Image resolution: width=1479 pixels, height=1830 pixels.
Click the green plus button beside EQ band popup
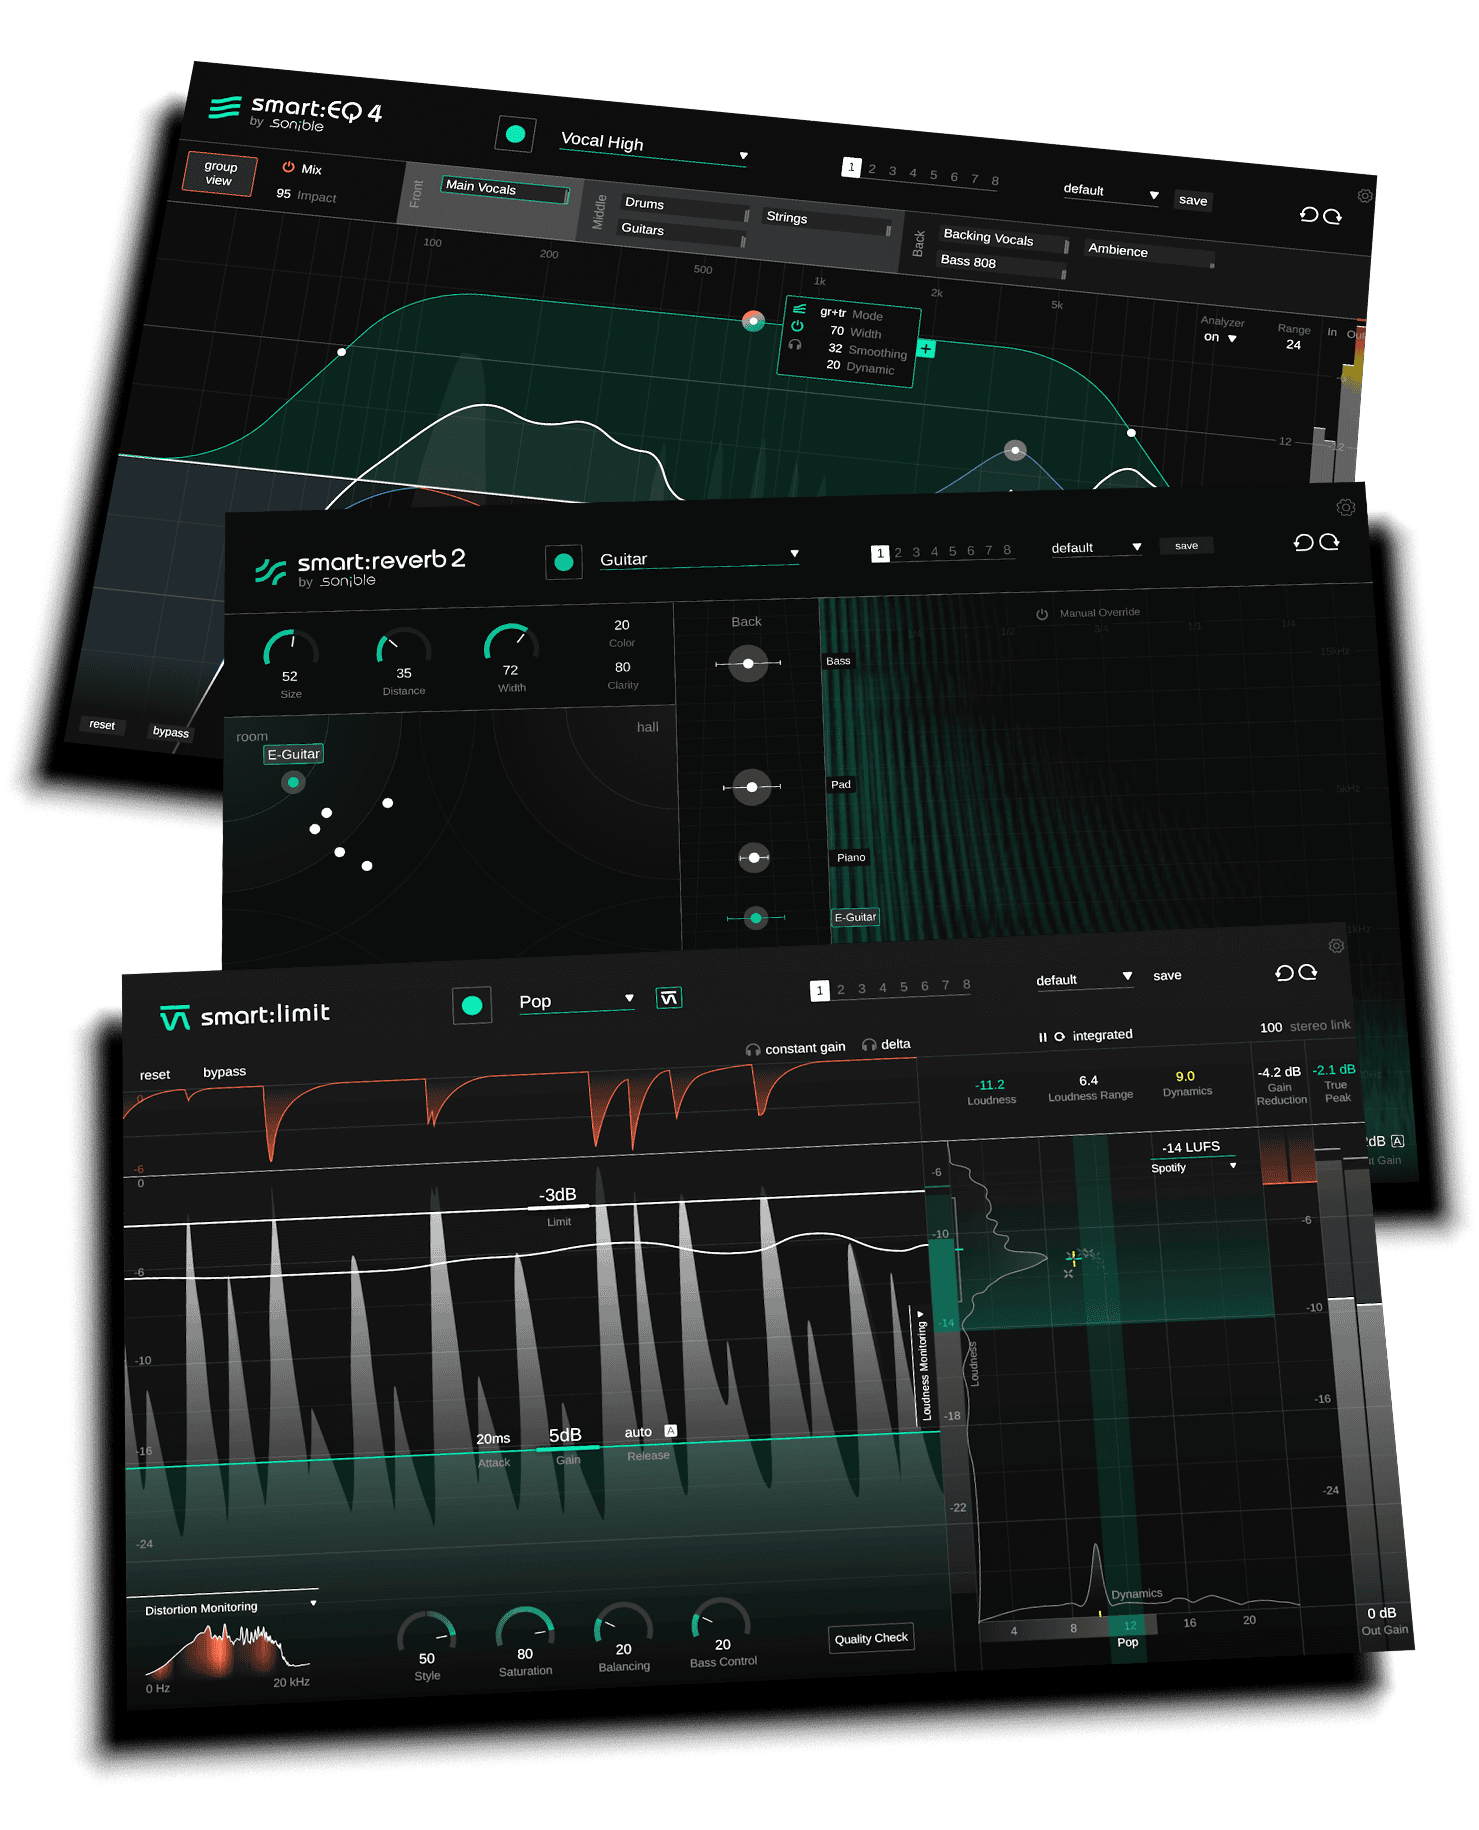926,349
